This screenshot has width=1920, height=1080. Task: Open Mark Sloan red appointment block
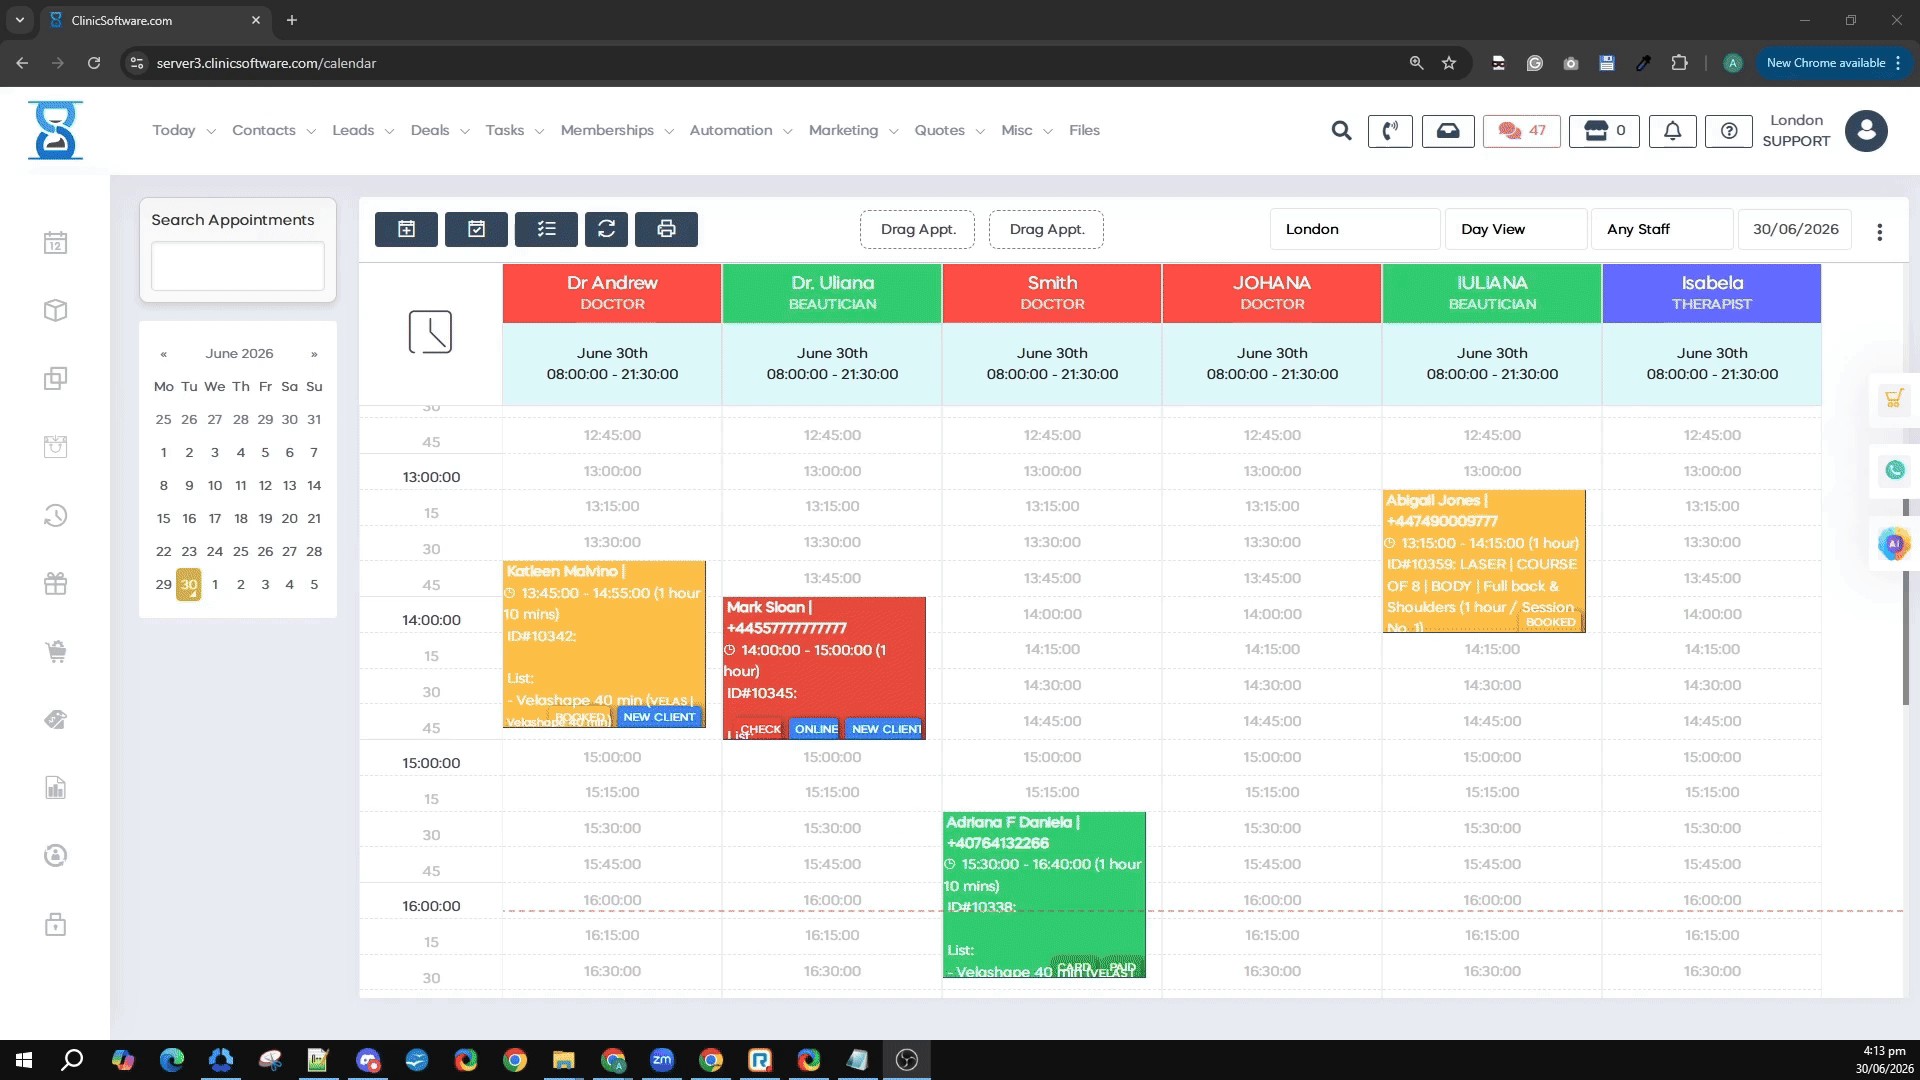pos(824,668)
